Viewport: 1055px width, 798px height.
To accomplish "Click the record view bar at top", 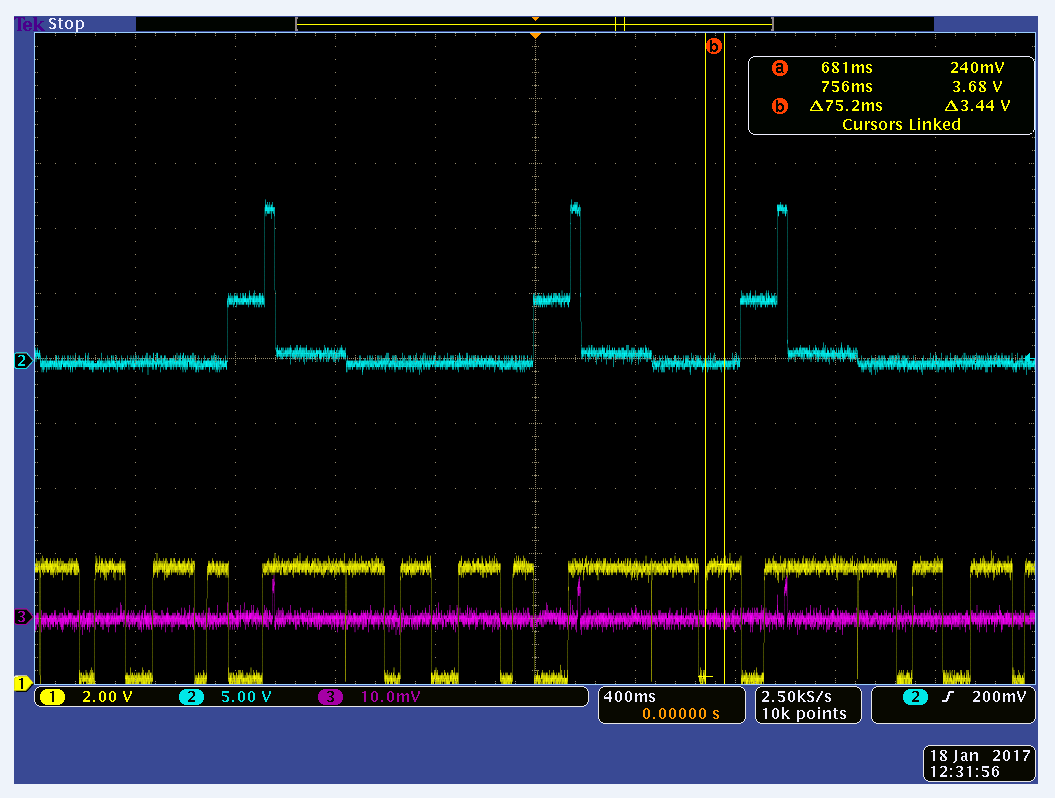I will (x=535, y=25).
